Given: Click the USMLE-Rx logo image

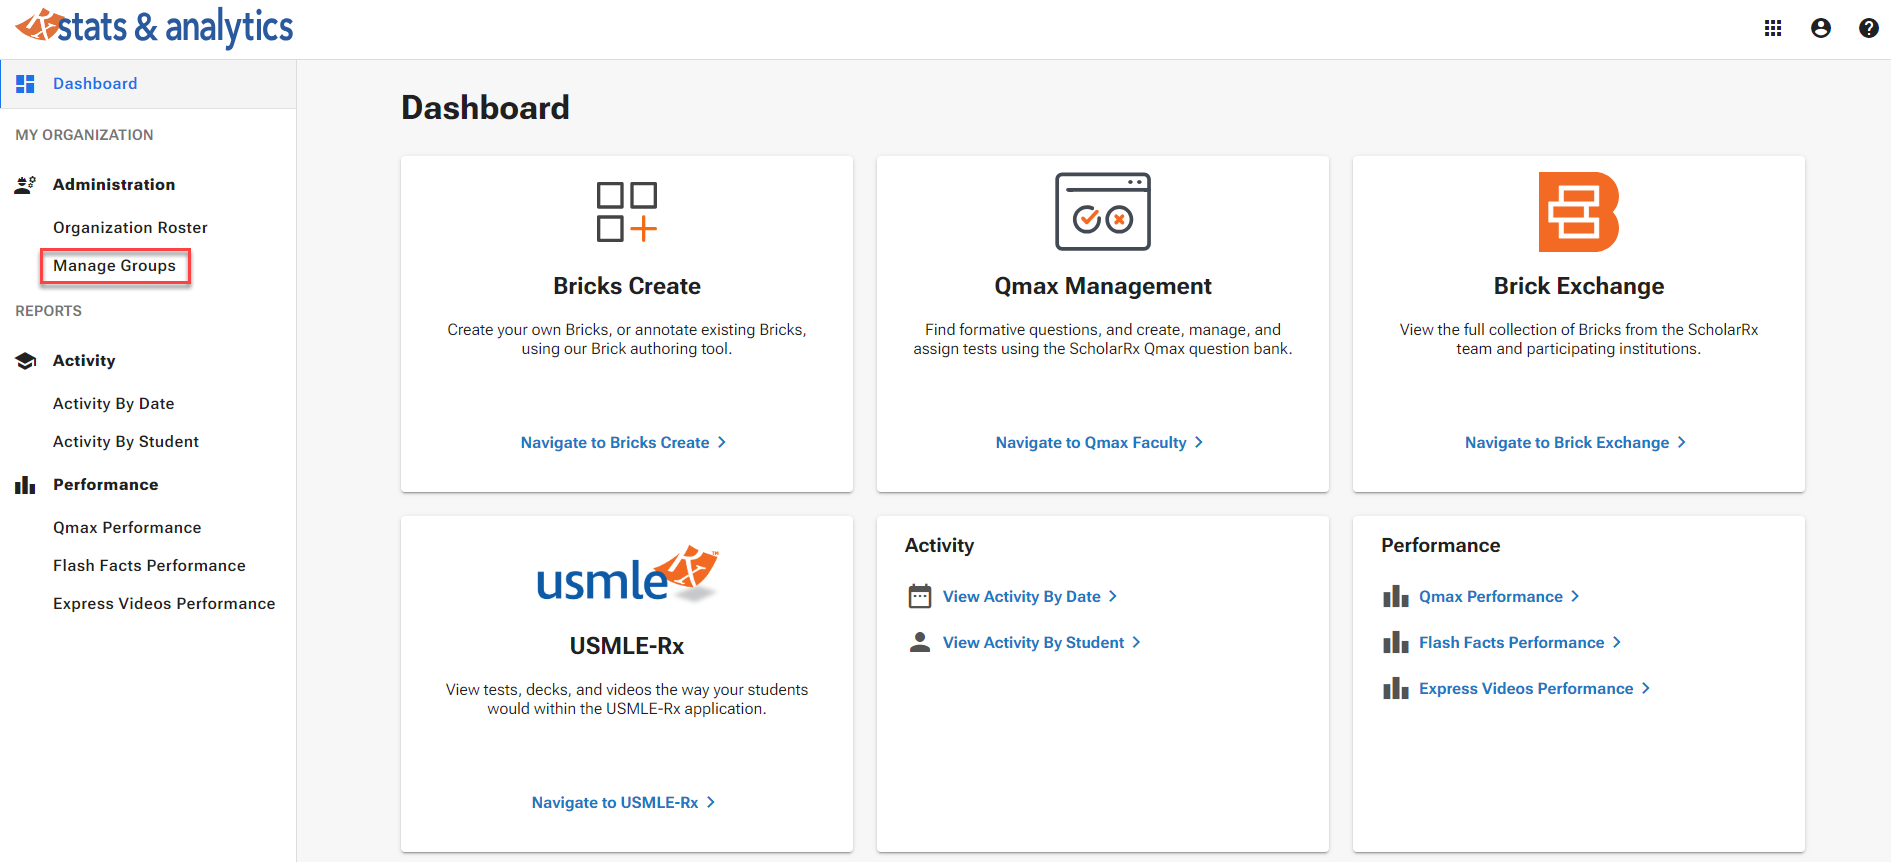Looking at the screenshot, I should [627, 575].
